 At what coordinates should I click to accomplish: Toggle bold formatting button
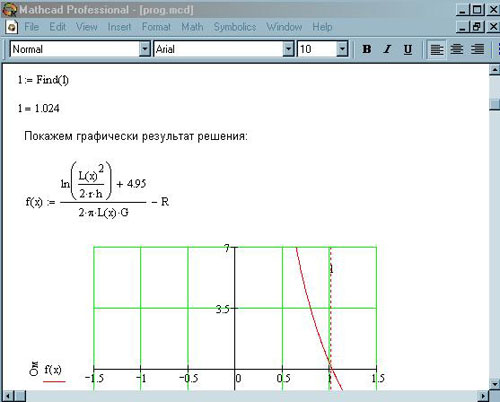click(x=367, y=49)
